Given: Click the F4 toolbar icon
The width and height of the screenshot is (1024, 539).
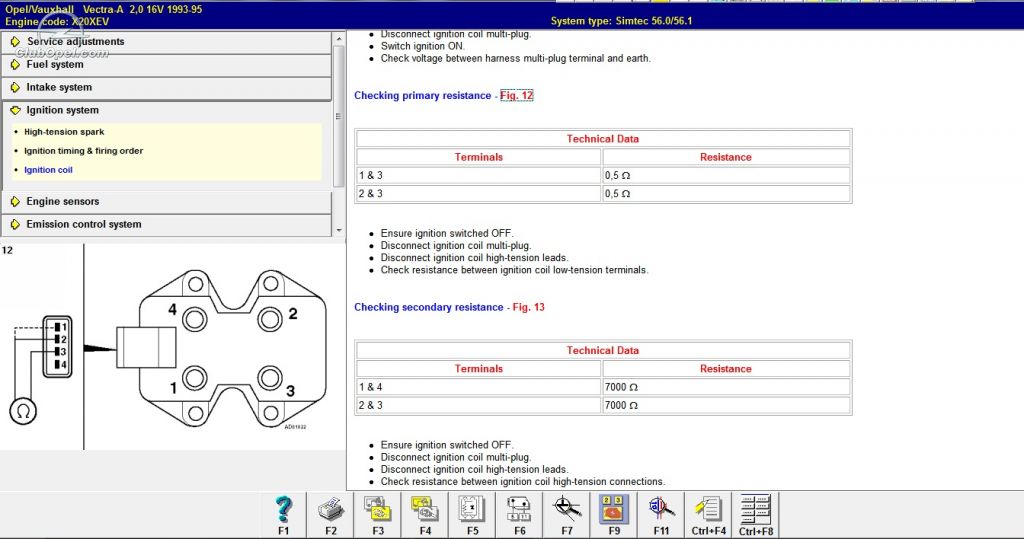Looking at the screenshot, I should pyautogui.click(x=425, y=514).
